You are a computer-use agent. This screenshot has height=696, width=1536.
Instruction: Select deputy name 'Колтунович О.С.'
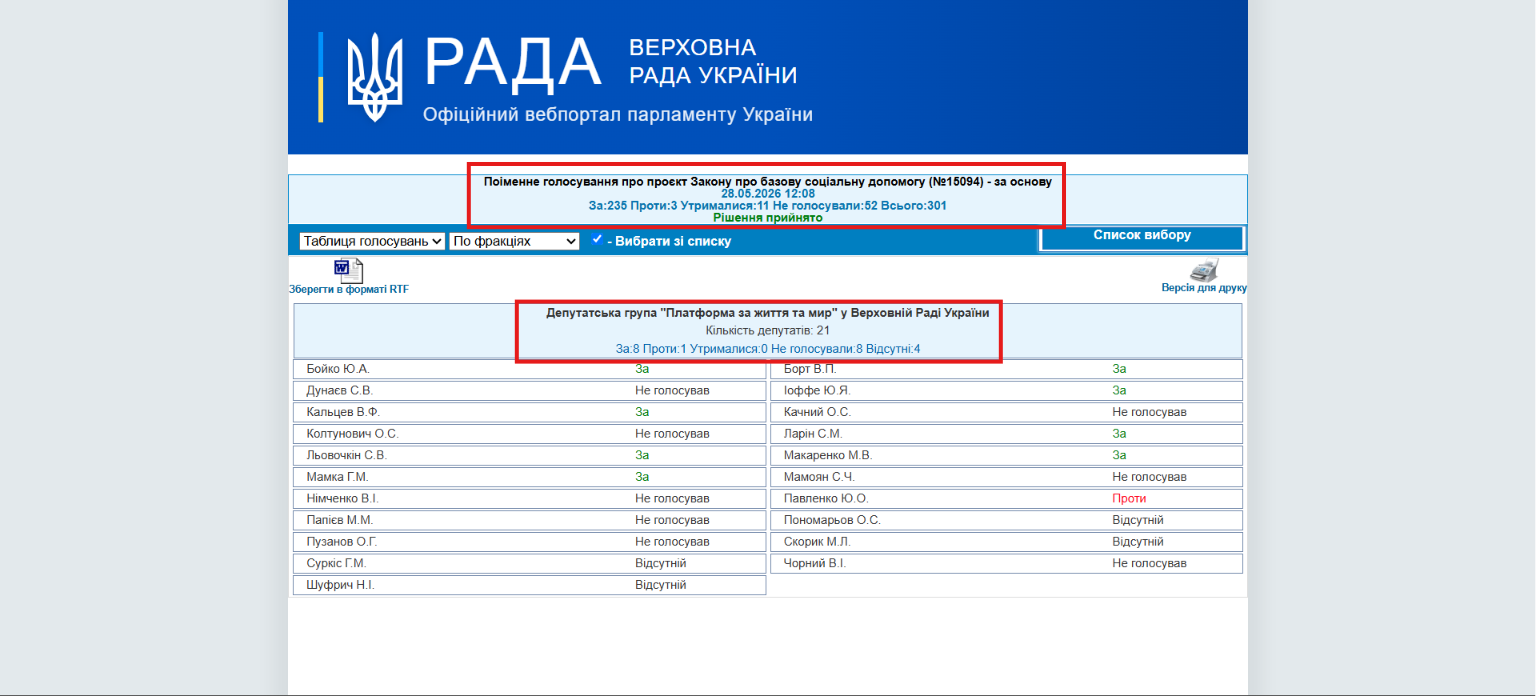tap(352, 434)
